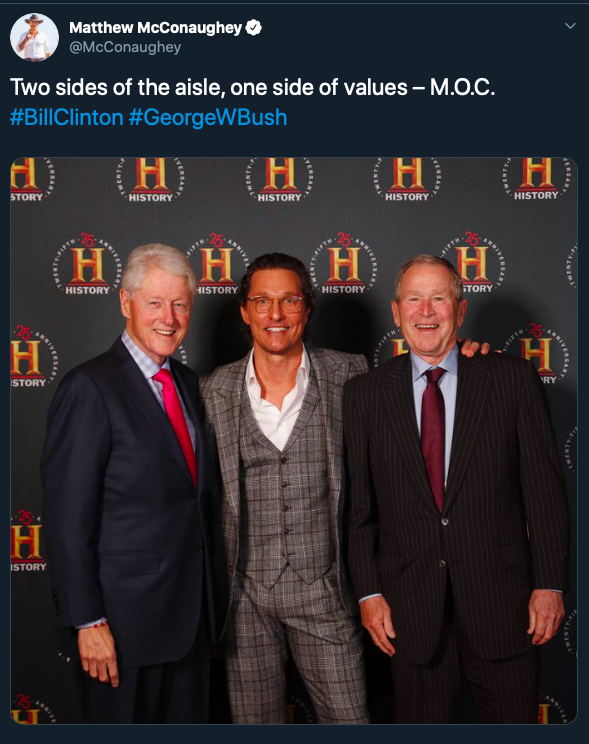Click the white hair of left man
This screenshot has height=744, width=589.
(x=158, y=266)
